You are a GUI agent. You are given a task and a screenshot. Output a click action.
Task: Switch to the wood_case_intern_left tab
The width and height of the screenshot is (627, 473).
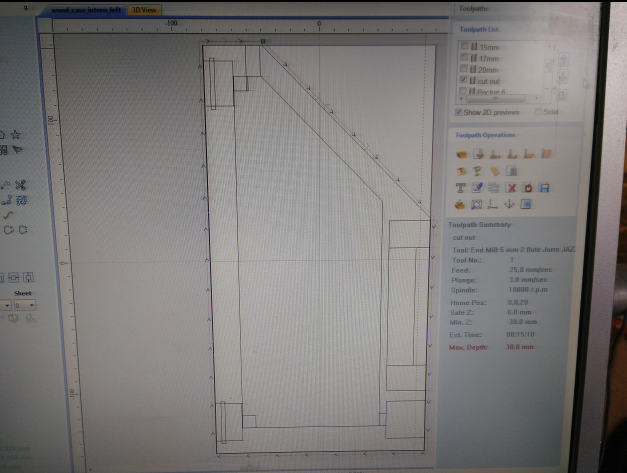tap(86, 10)
